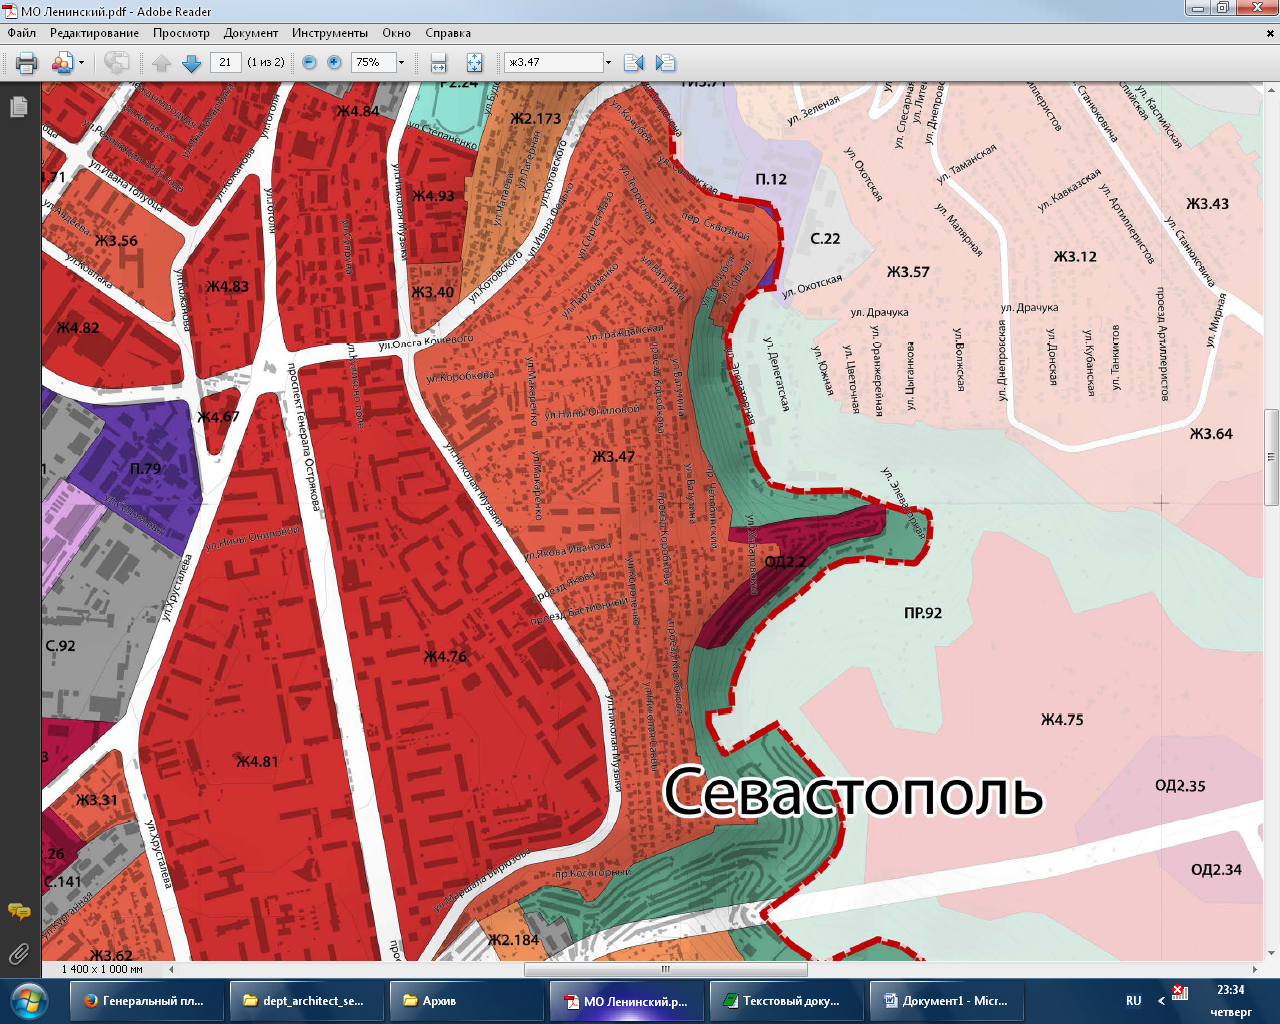Click the Ж2.173 zone label on the map

[536, 119]
